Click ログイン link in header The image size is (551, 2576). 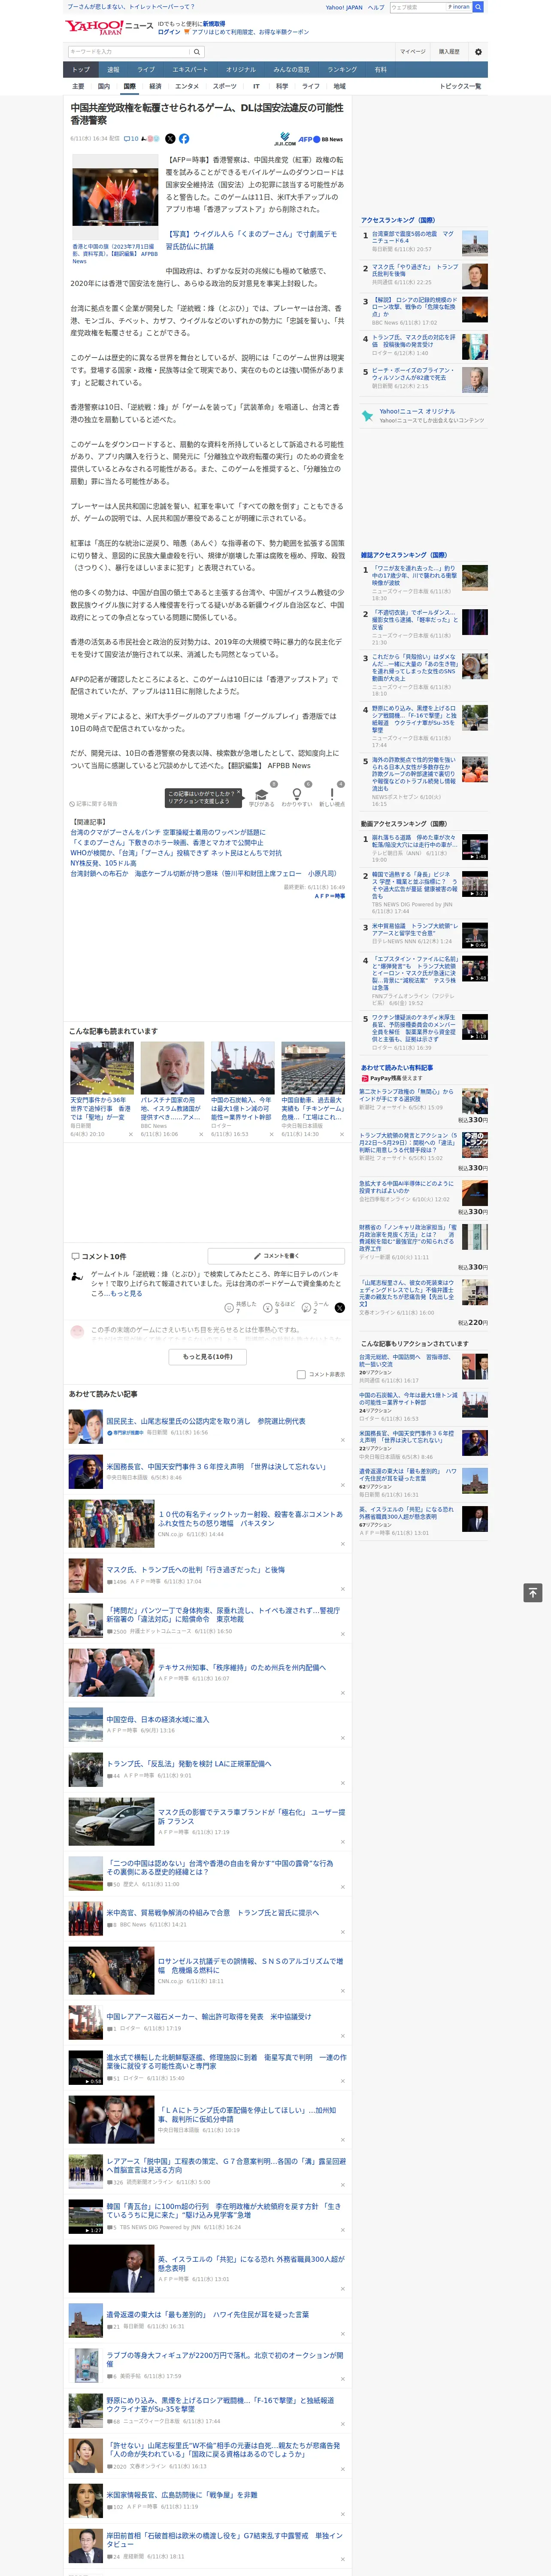pyautogui.click(x=169, y=32)
